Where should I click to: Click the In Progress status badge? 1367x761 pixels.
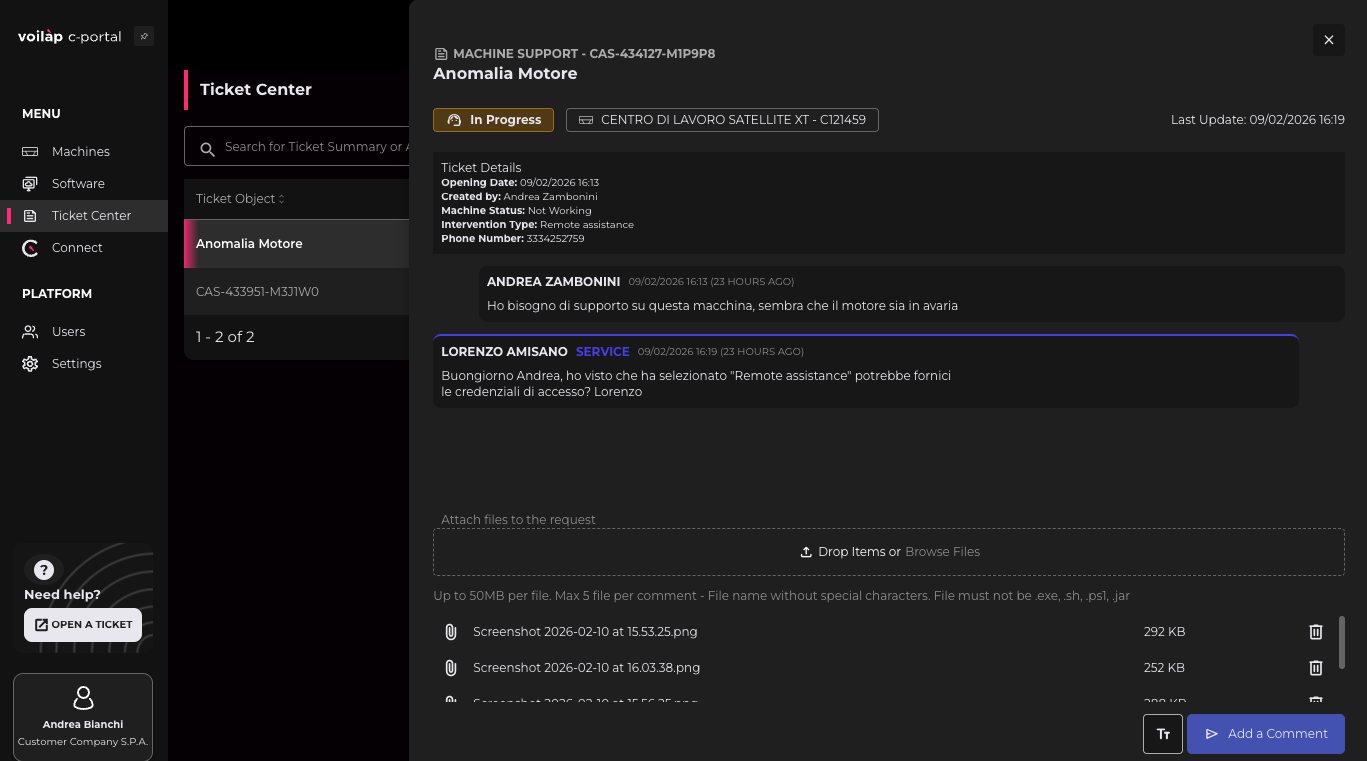(493, 120)
